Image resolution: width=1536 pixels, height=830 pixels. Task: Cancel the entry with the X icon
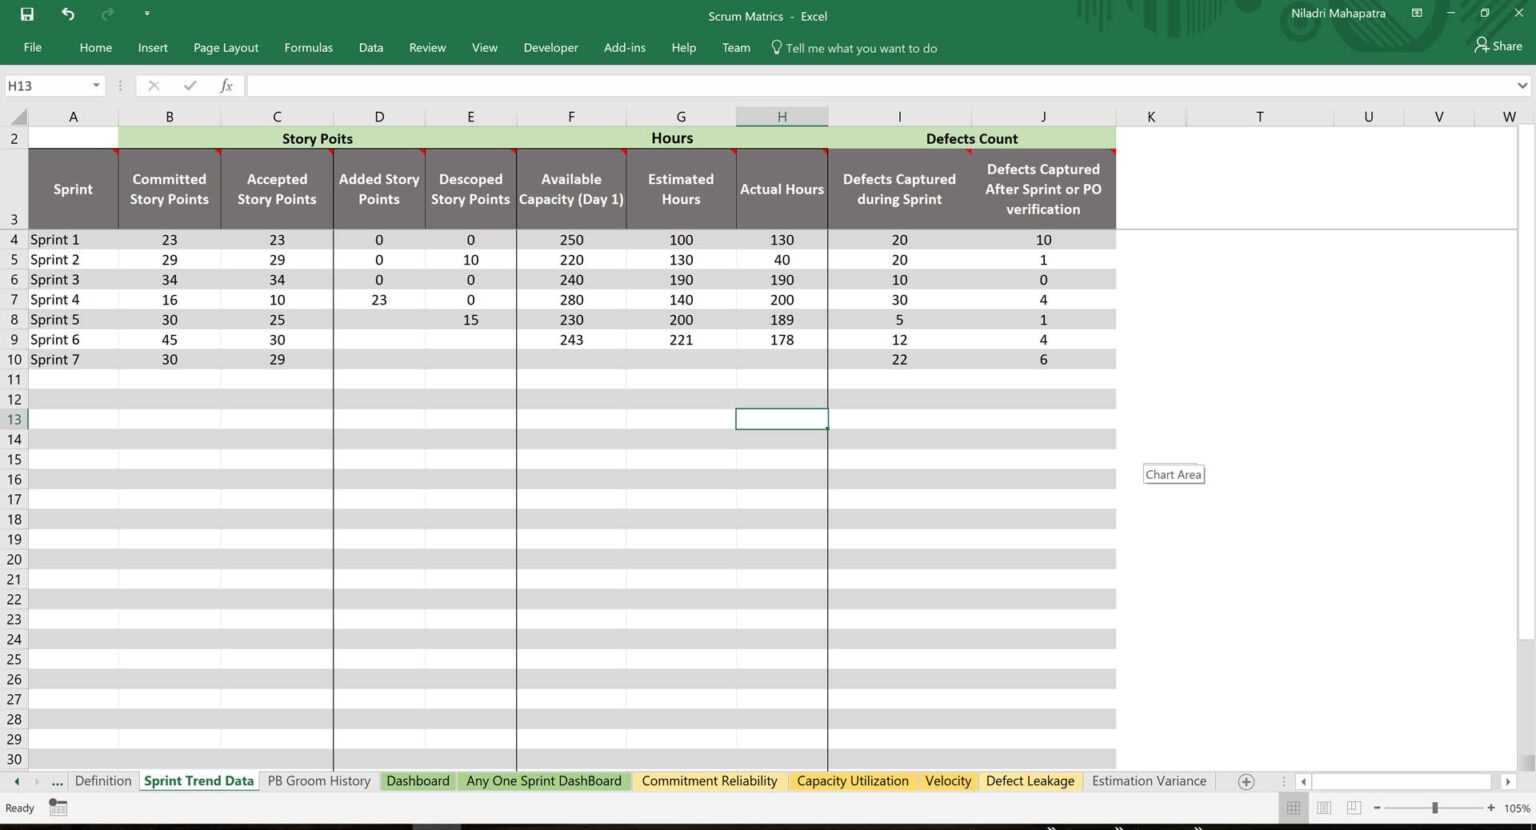click(x=154, y=85)
